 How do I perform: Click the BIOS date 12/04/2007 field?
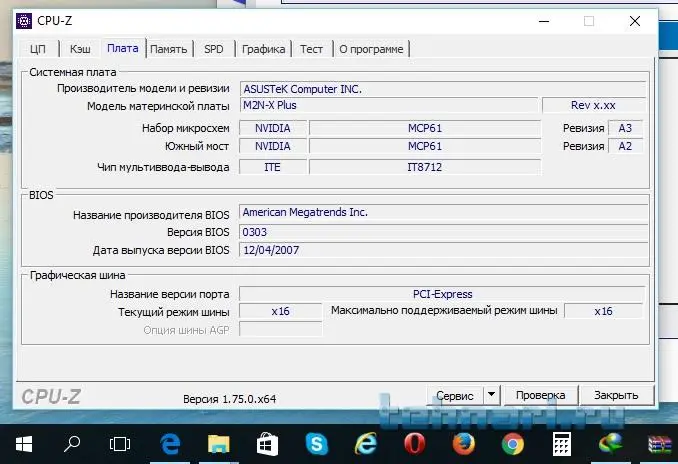(443, 250)
